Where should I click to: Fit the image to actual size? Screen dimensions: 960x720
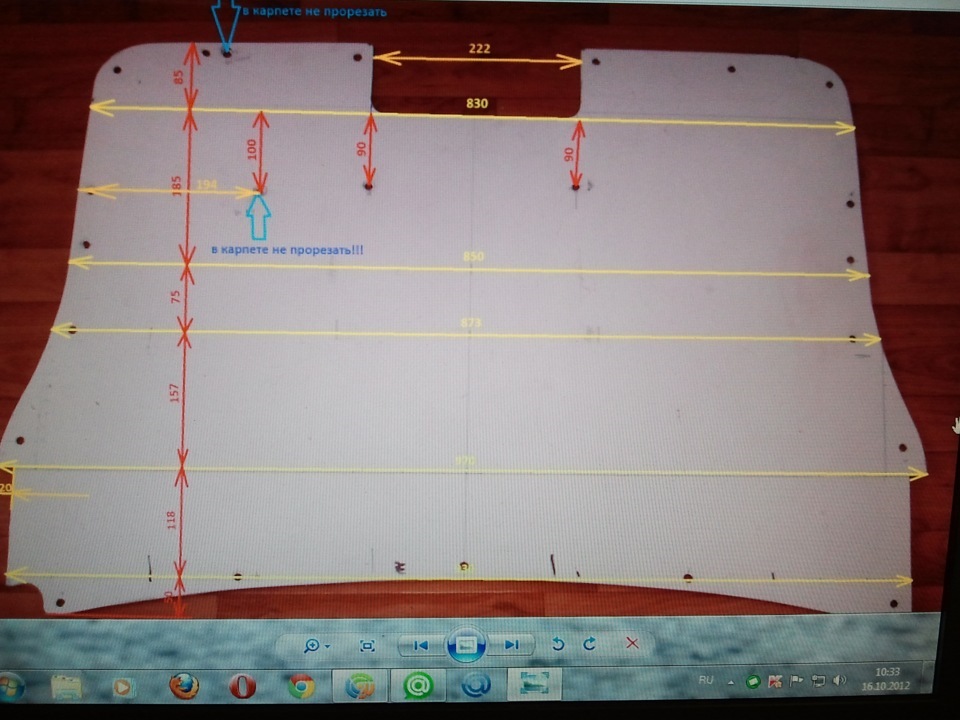367,645
